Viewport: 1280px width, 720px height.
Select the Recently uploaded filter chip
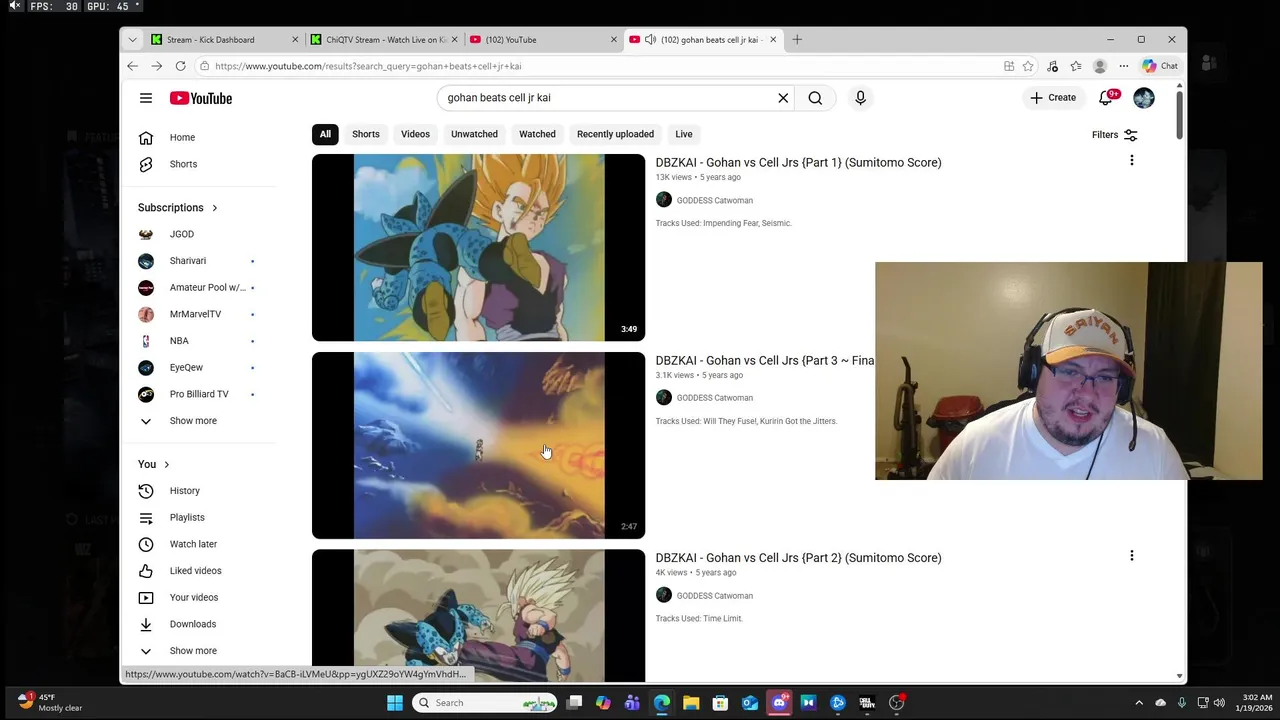point(615,134)
